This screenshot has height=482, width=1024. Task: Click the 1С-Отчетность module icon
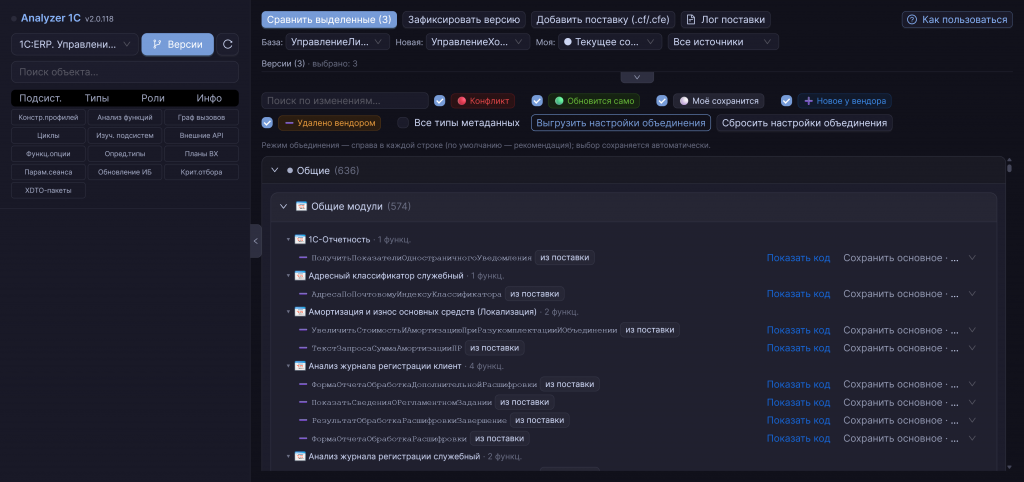tap(300, 240)
